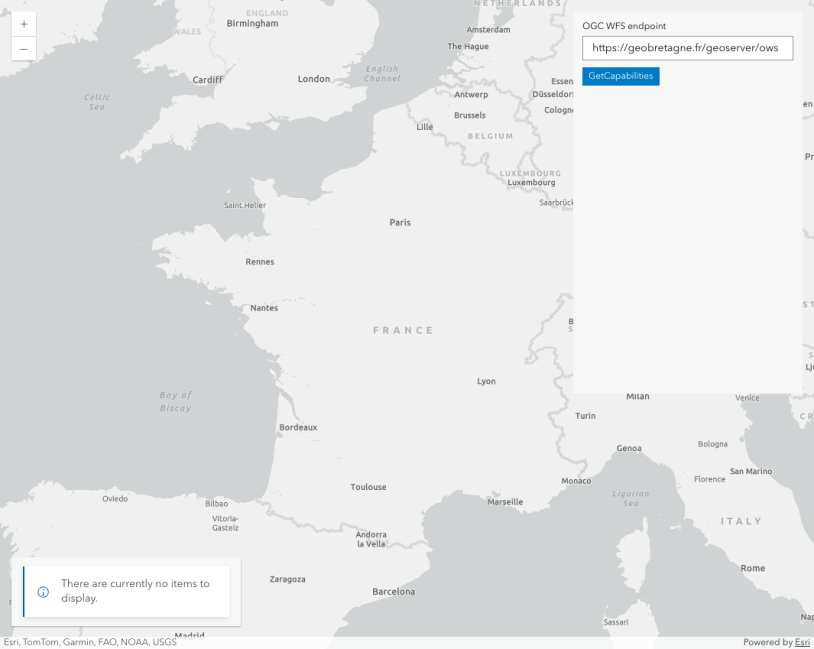Pick Bordeaux on the map
The image size is (814, 649).
(x=298, y=427)
